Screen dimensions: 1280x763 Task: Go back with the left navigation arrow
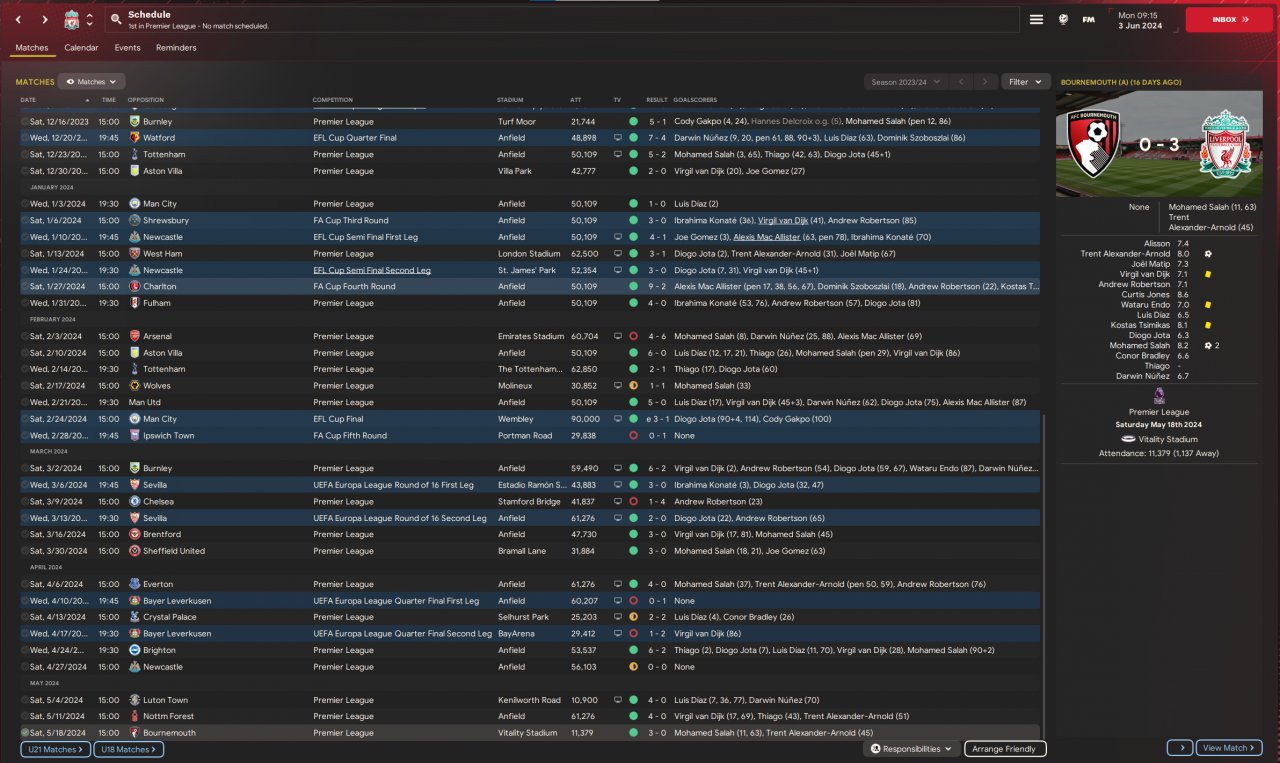click(x=18, y=20)
